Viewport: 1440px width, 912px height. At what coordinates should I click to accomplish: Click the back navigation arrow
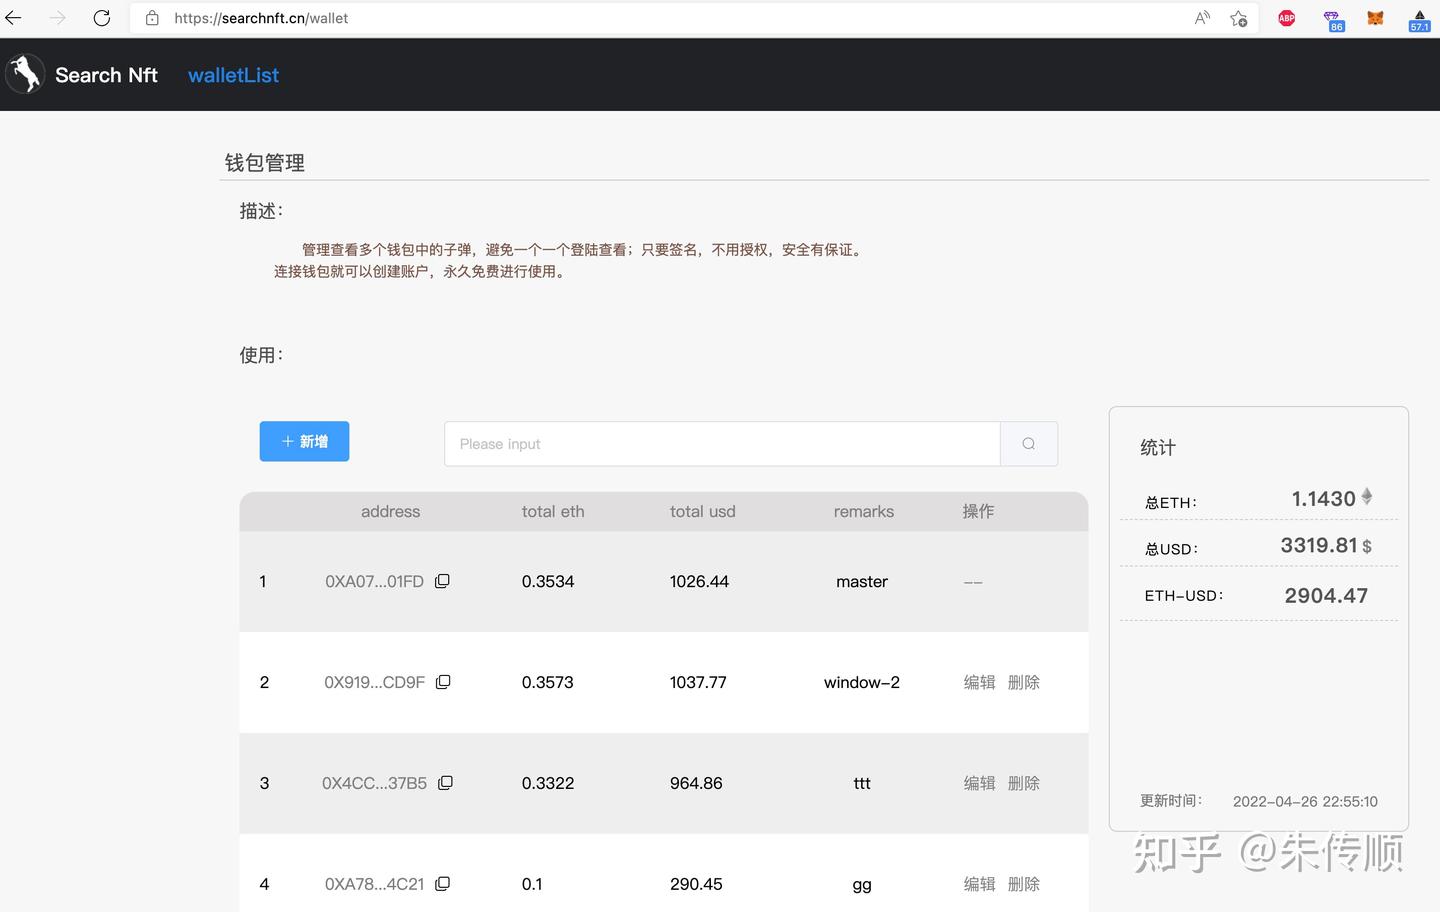[x=13, y=18]
